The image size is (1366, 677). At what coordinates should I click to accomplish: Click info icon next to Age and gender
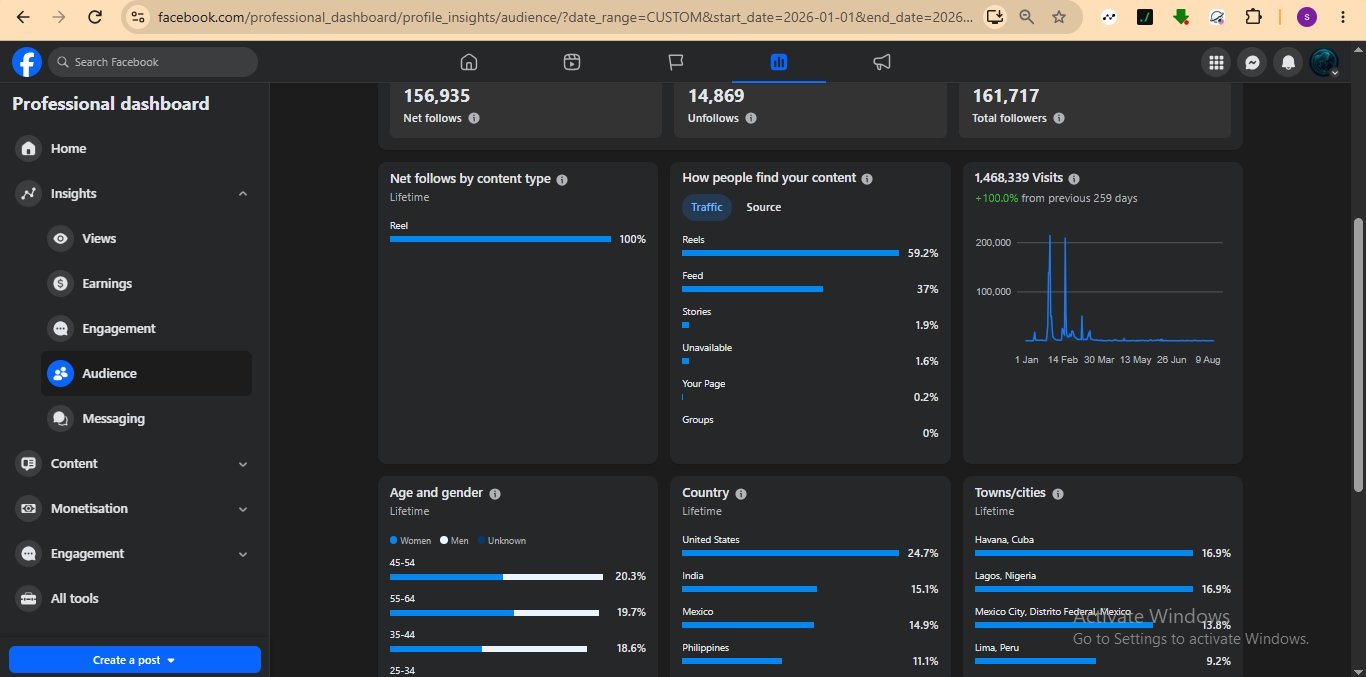click(x=495, y=494)
